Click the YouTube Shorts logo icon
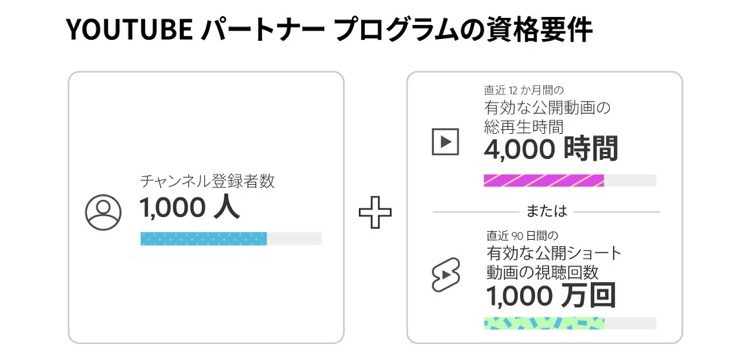Viewport: 749px width, 364px height. 445,275
